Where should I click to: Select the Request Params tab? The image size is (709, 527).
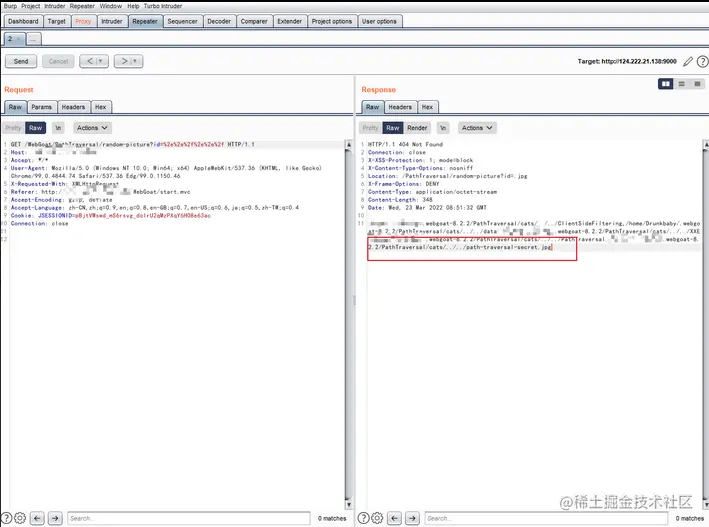click(42, 107)
